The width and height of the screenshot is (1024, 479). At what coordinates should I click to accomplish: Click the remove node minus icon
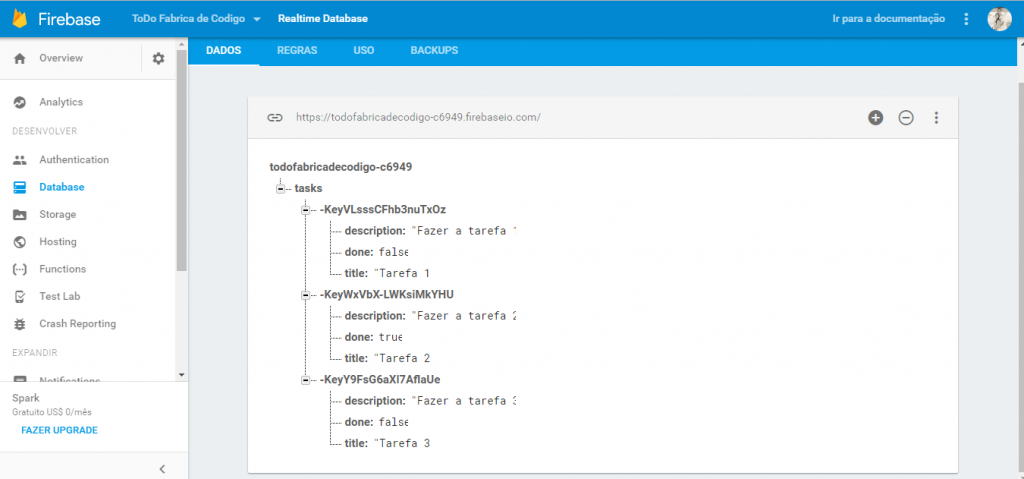tap(906, 118)
